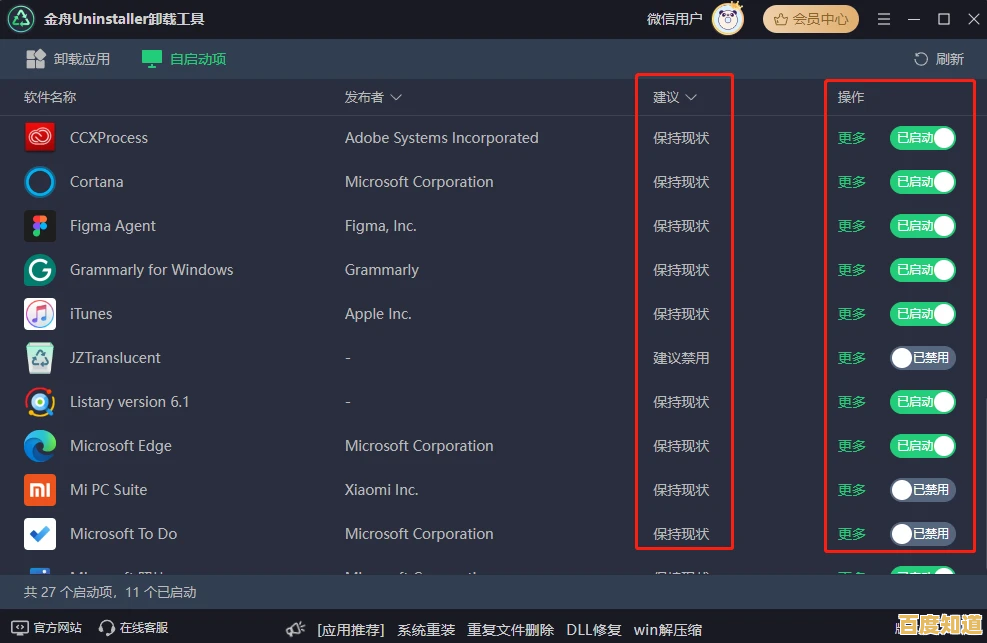Enable Microsoft To Do startup toggle
987x643 pixels.
[922, 534]
